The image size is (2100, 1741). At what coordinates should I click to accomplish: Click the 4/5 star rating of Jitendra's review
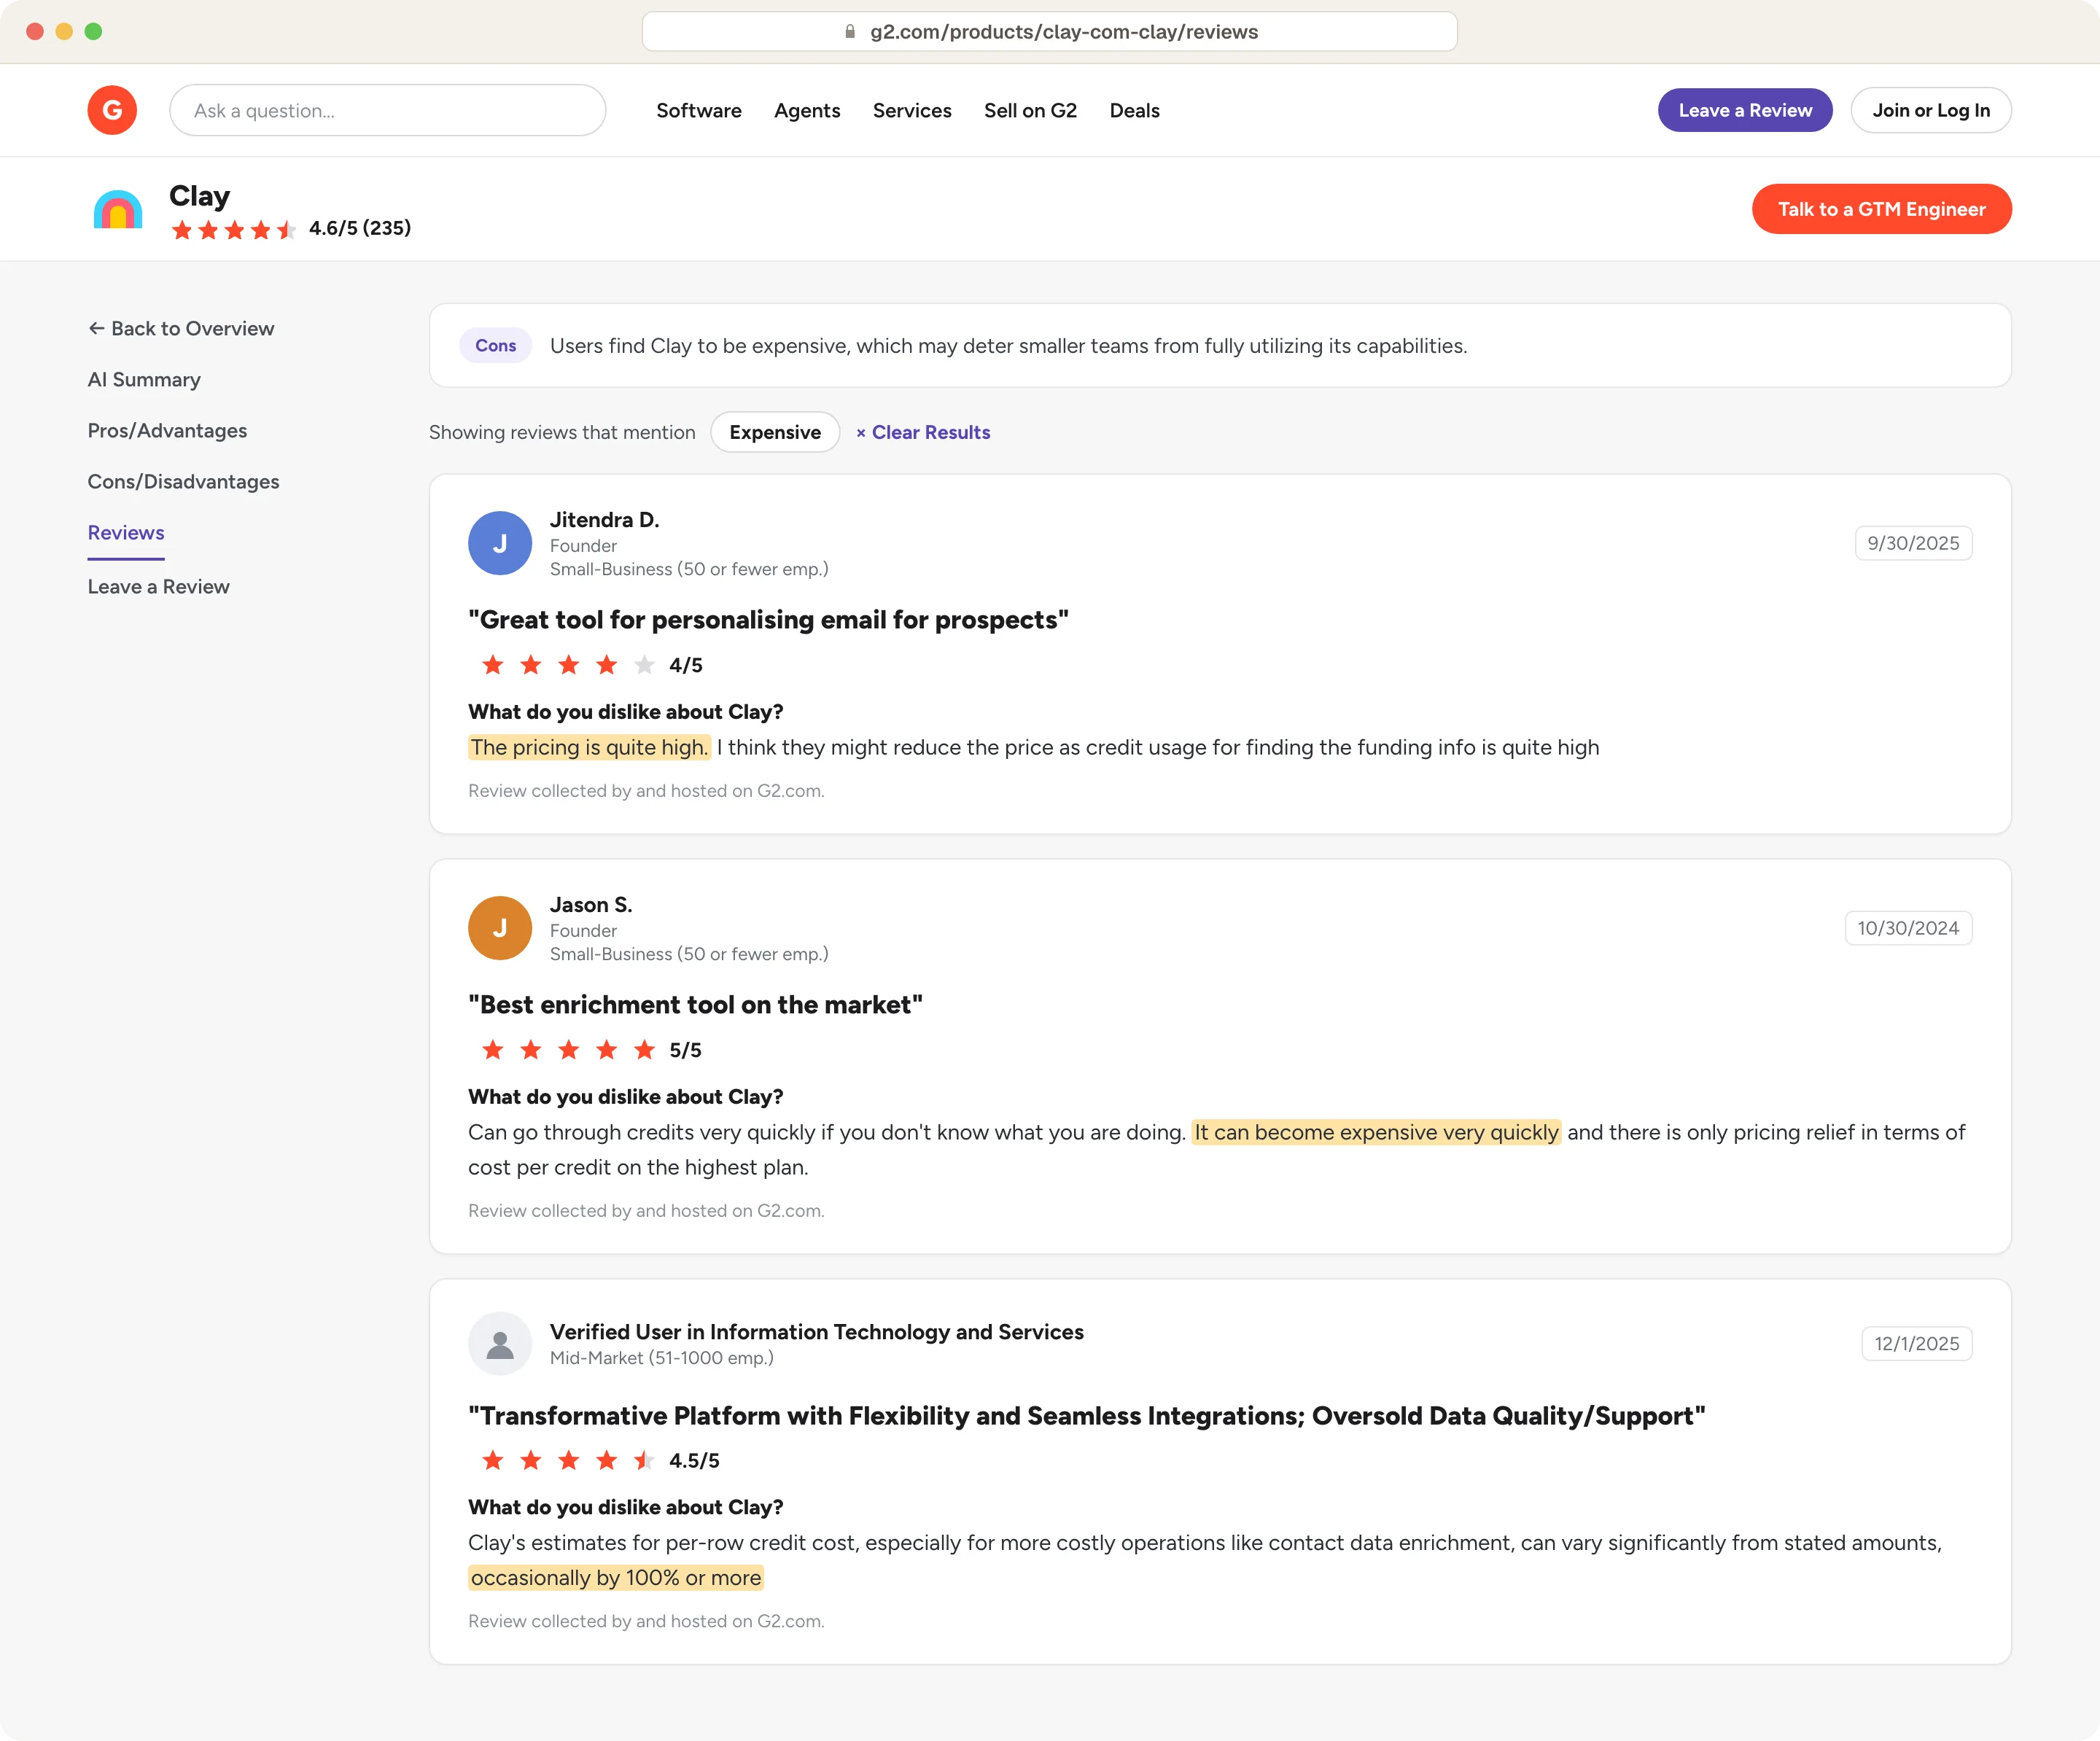pyautogui.click(x=568, y=665)
